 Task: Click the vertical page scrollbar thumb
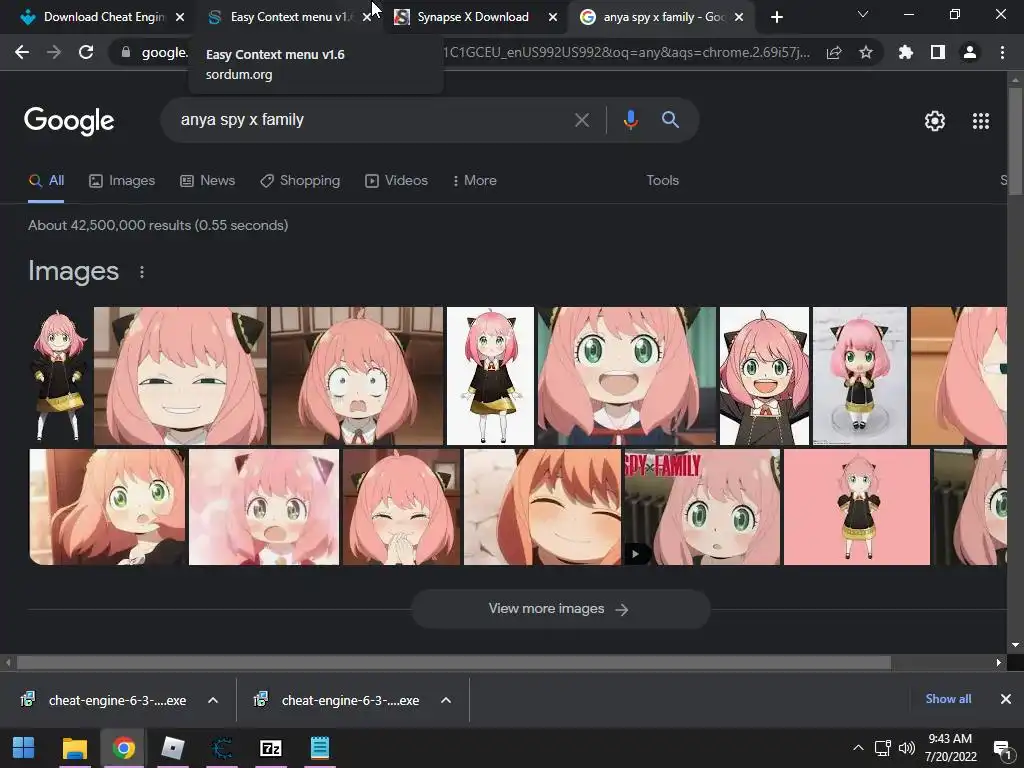[x=1015, y=140]
